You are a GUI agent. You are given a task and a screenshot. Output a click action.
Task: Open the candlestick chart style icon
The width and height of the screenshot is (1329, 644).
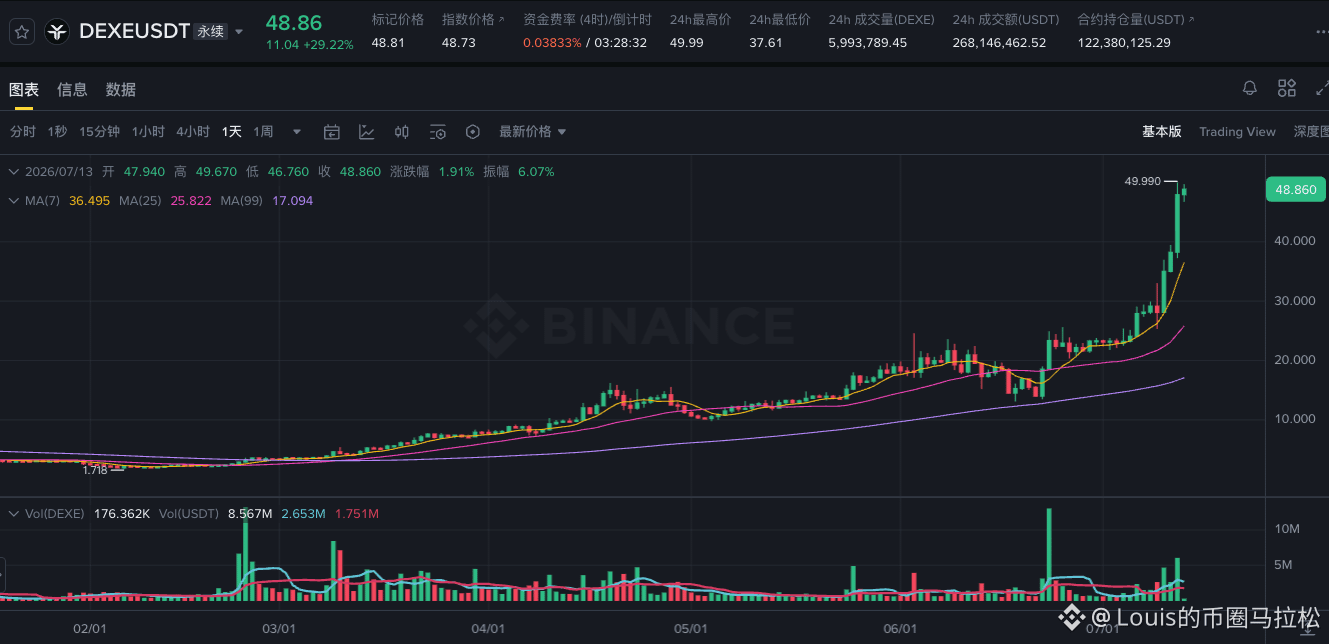(402, 132)
